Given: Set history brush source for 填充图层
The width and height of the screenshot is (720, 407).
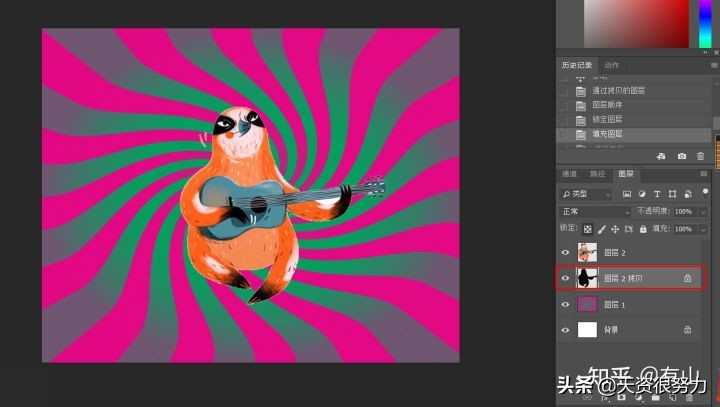Looking at the screenshot, I should [564, 135].
